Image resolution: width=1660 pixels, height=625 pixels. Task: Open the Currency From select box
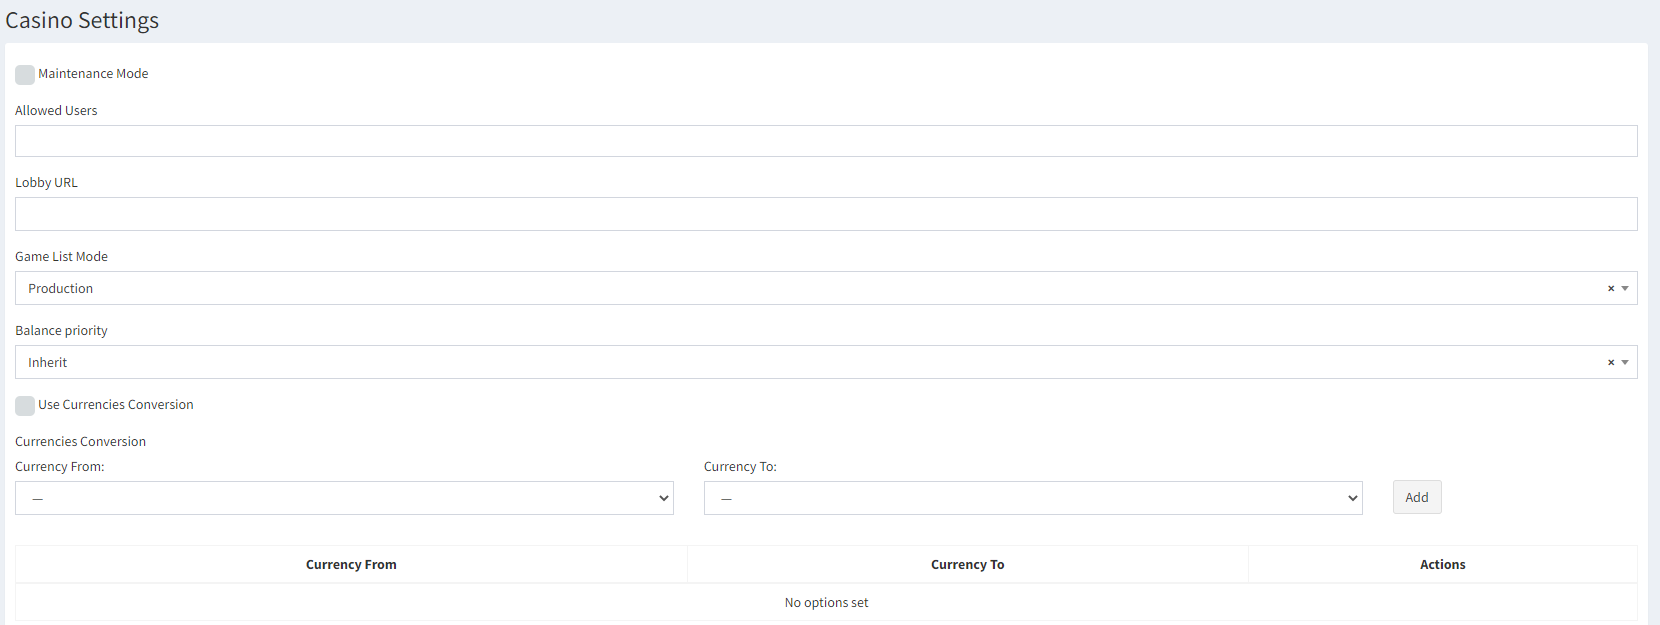[x=344, y=498]
